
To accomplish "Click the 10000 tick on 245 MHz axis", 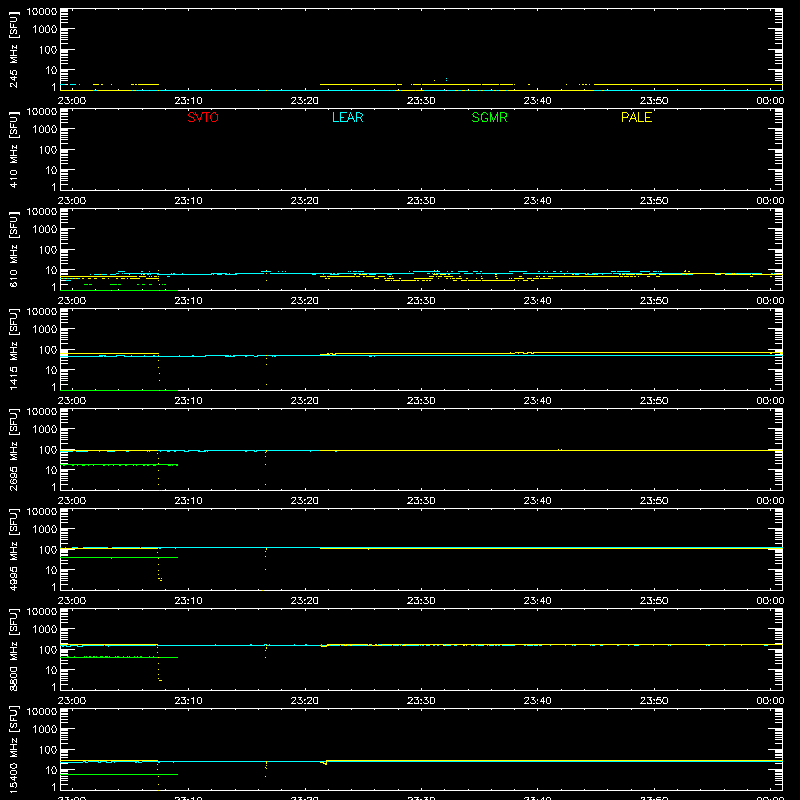I will pyautogui.click(x=42, y=12).
